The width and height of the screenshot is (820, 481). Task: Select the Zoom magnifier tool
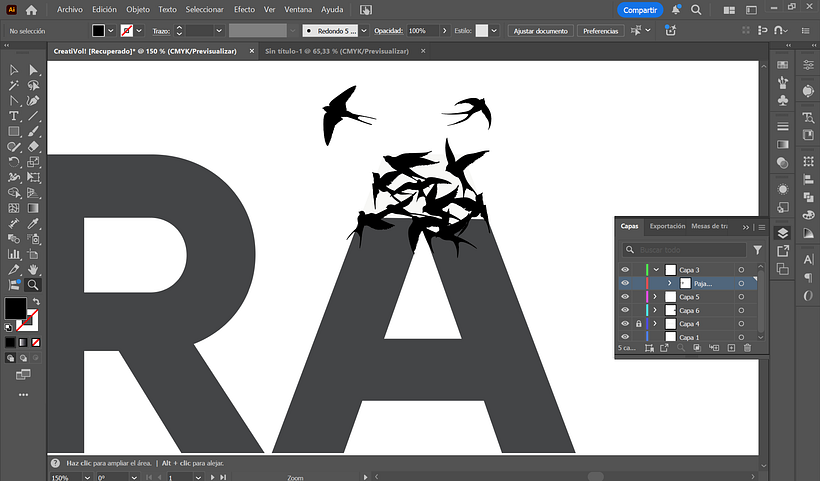(33, 285)
